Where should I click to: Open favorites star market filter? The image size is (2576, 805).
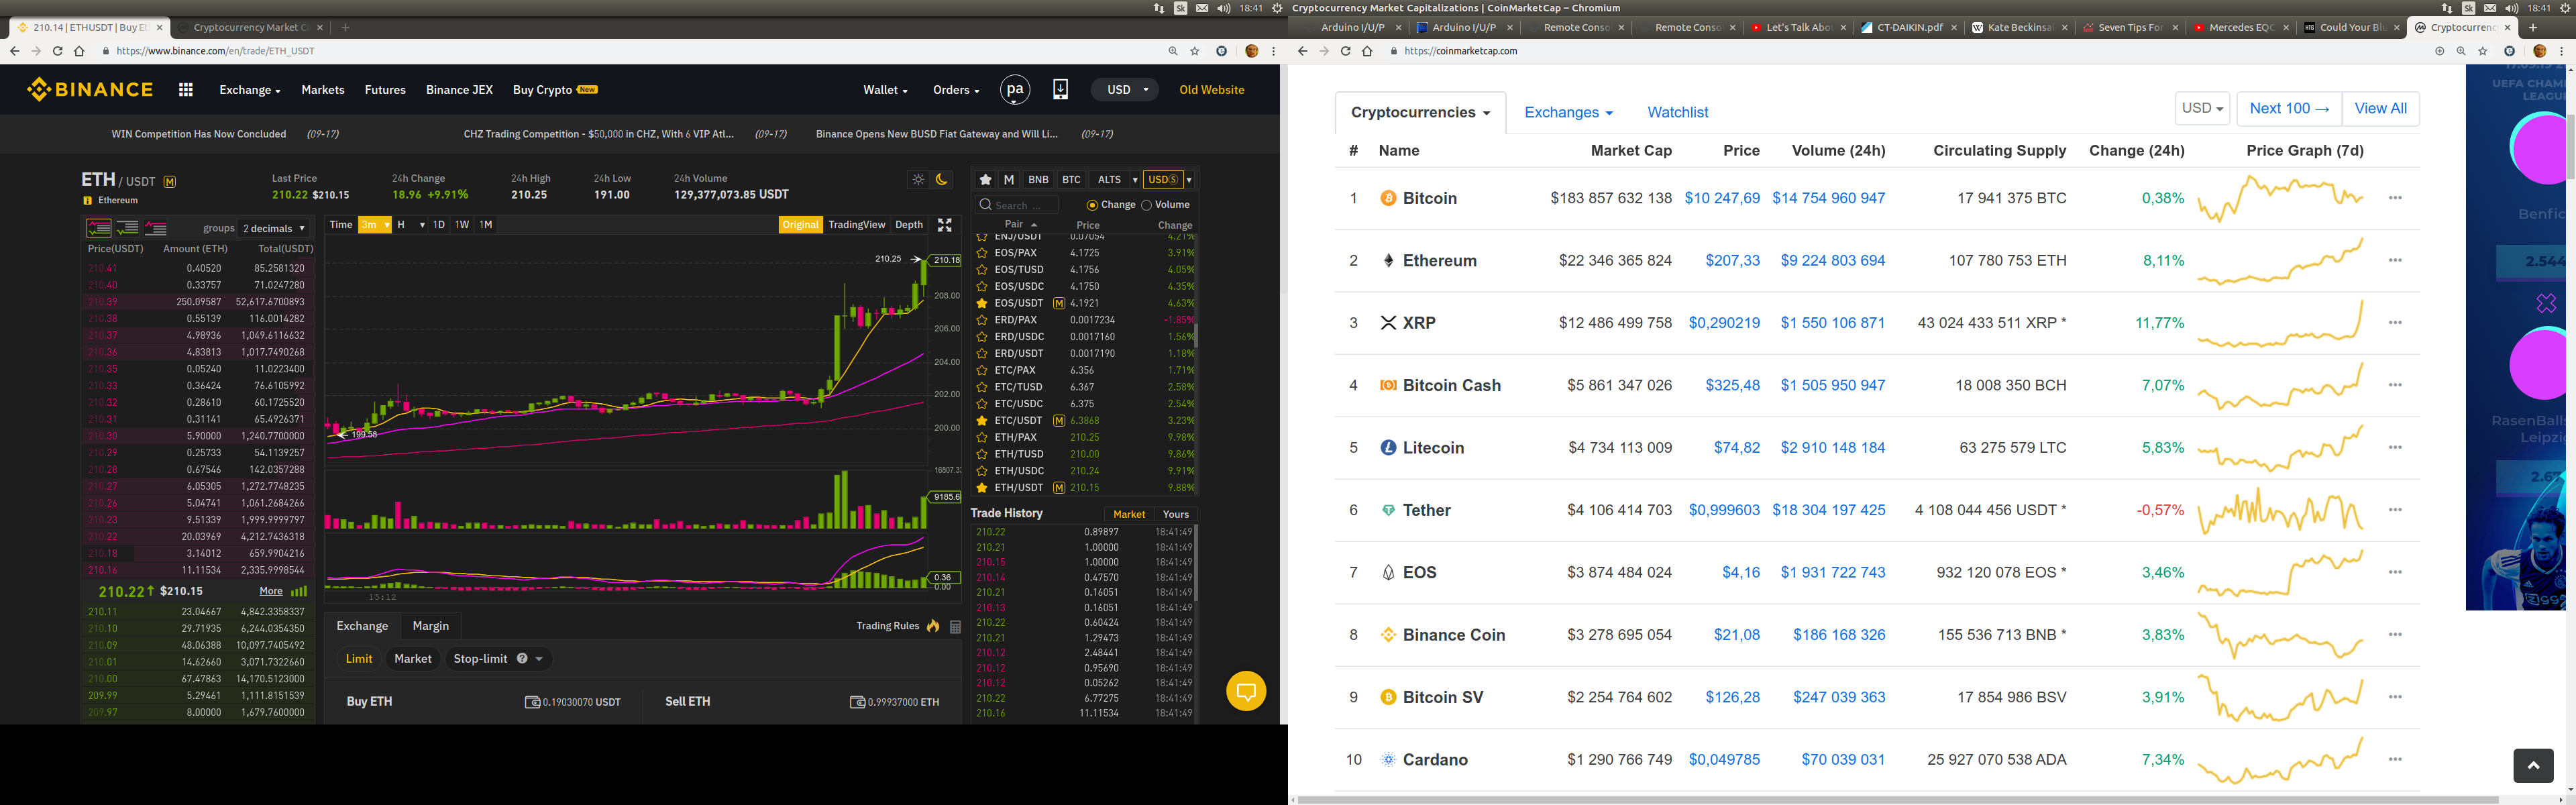click(x=985, y=180)
